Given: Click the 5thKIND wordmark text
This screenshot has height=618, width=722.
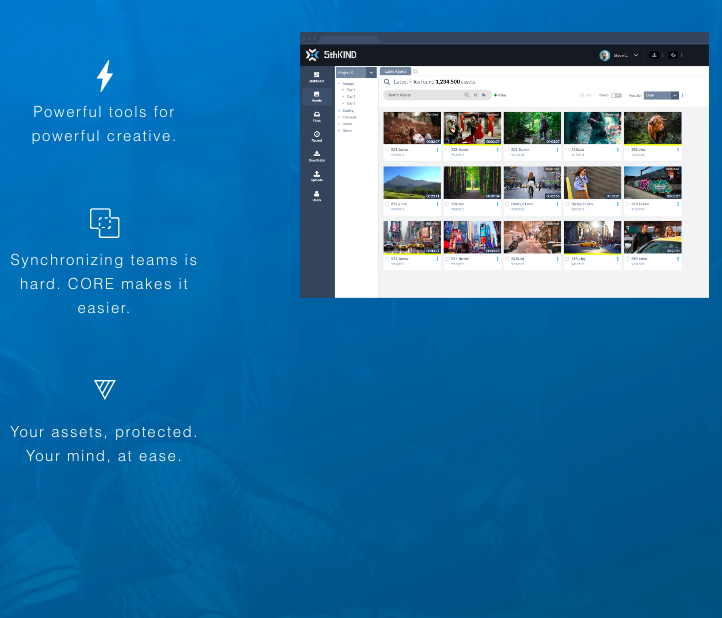Looking at the screenshot, I should [x=340, y=55].
